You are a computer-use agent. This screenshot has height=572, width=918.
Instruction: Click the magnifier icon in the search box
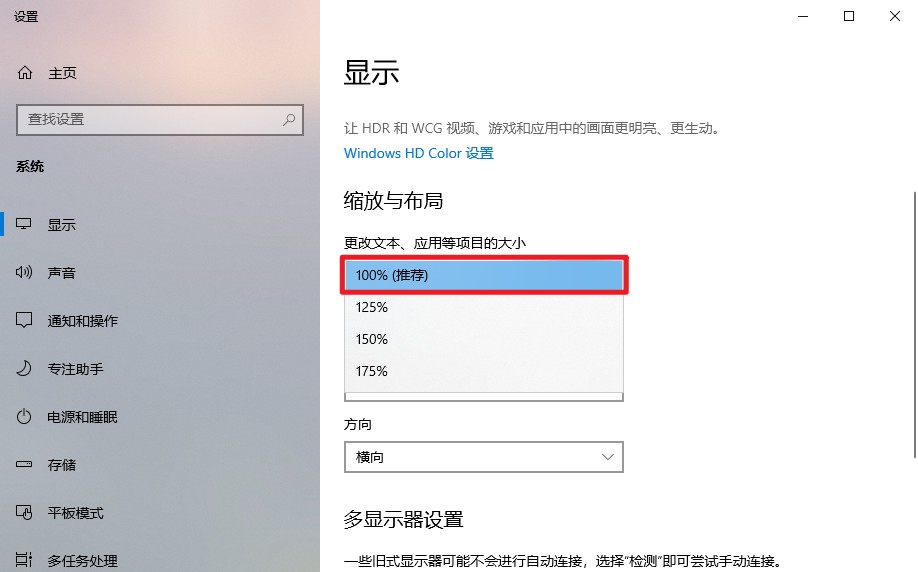[289, 119]
